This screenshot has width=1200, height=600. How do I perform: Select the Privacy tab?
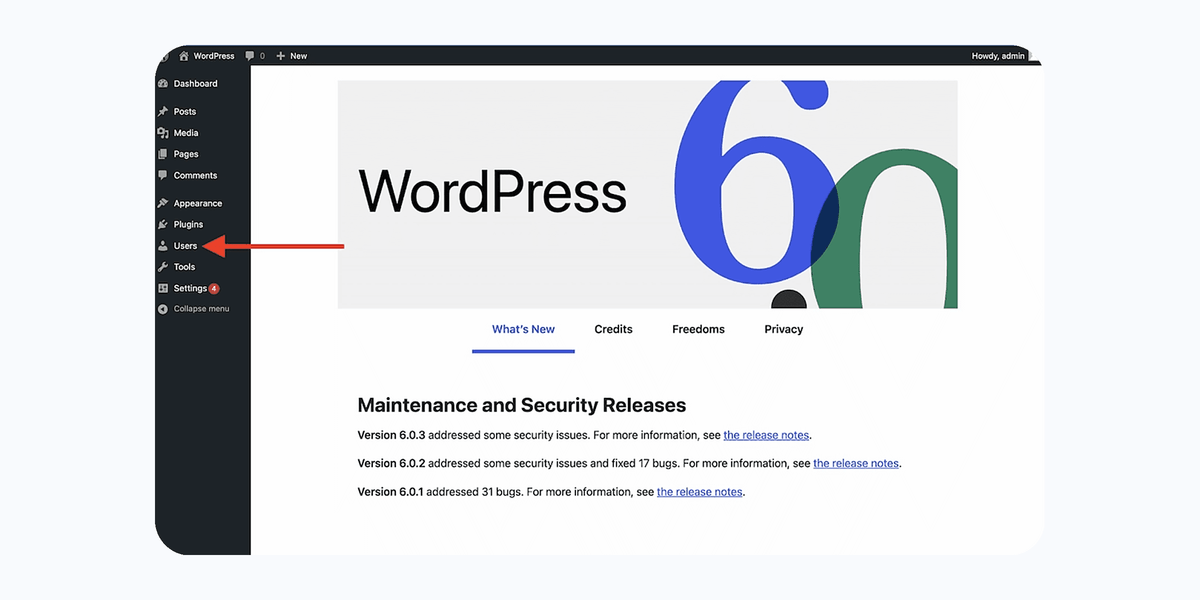point(784,329)
